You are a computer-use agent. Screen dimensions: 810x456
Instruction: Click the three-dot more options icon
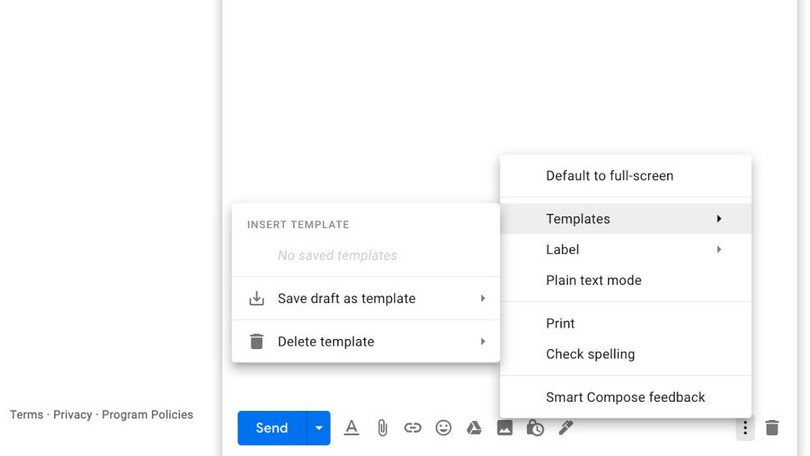(x=744, y=428)
